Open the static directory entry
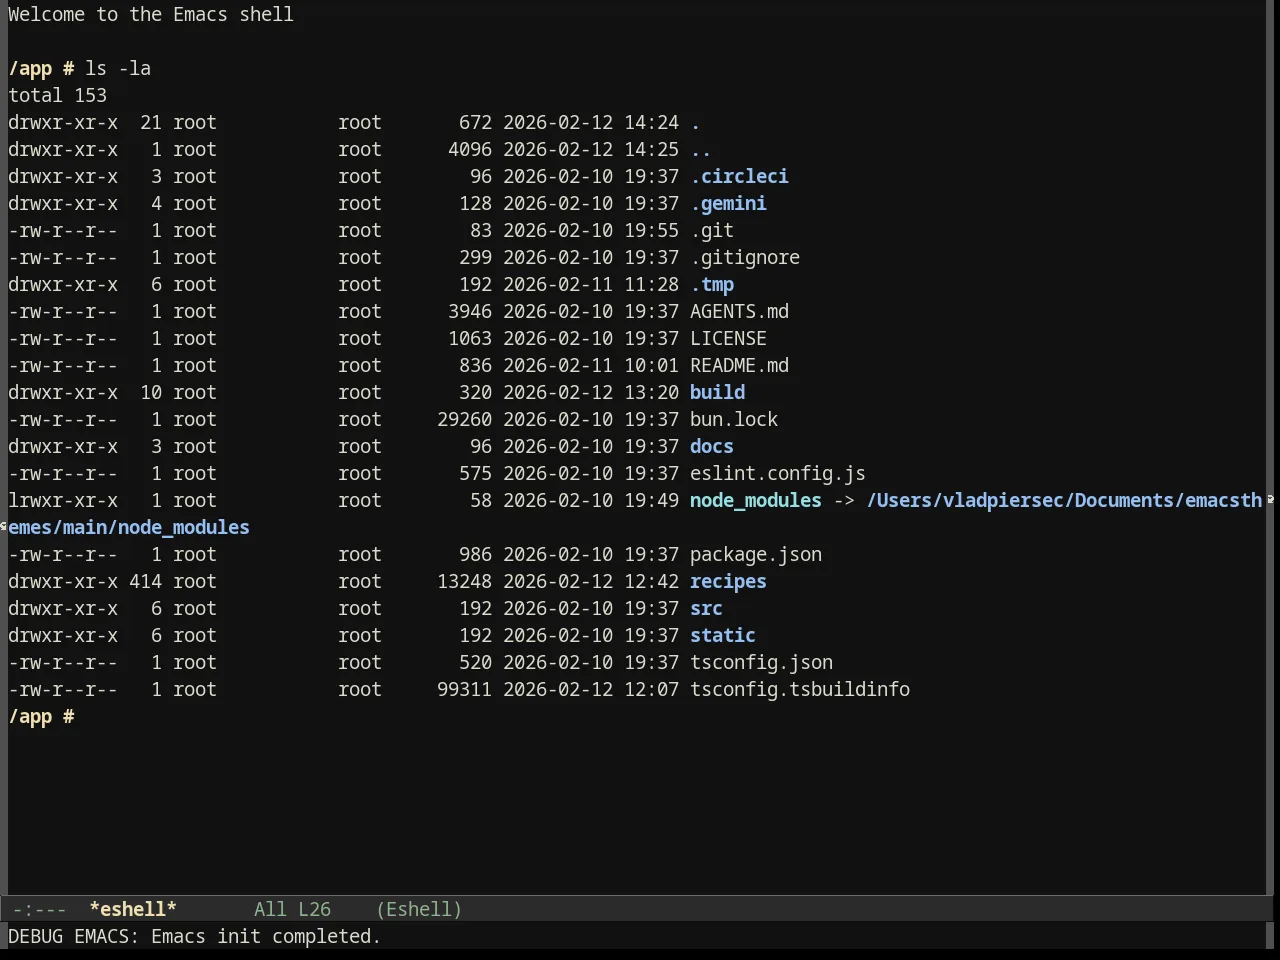1280x960 pixels. [723, 635]
